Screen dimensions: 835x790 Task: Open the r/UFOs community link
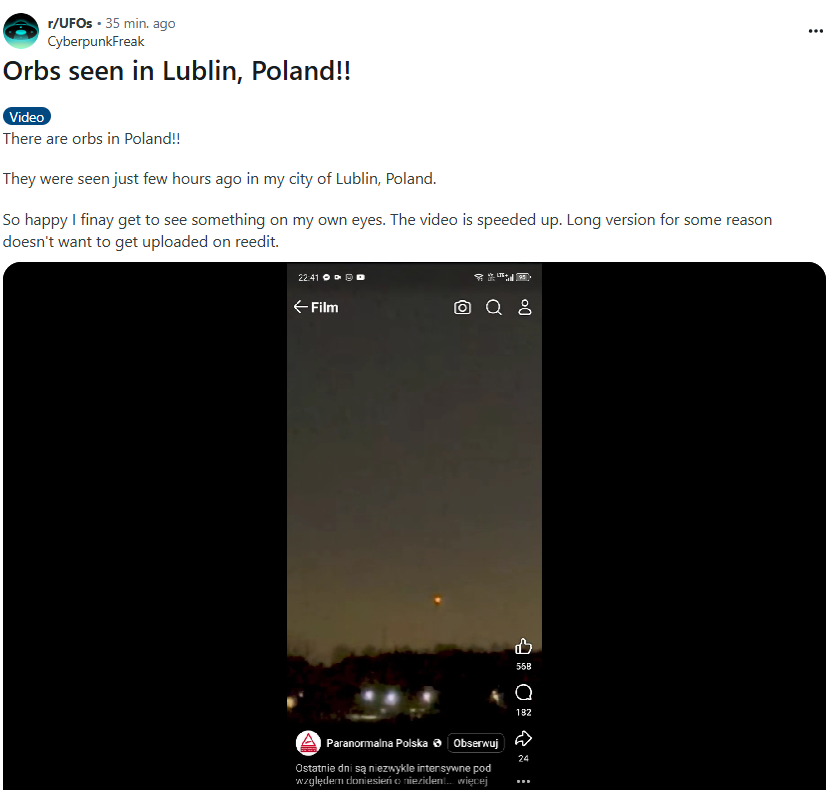coord(70,23)
